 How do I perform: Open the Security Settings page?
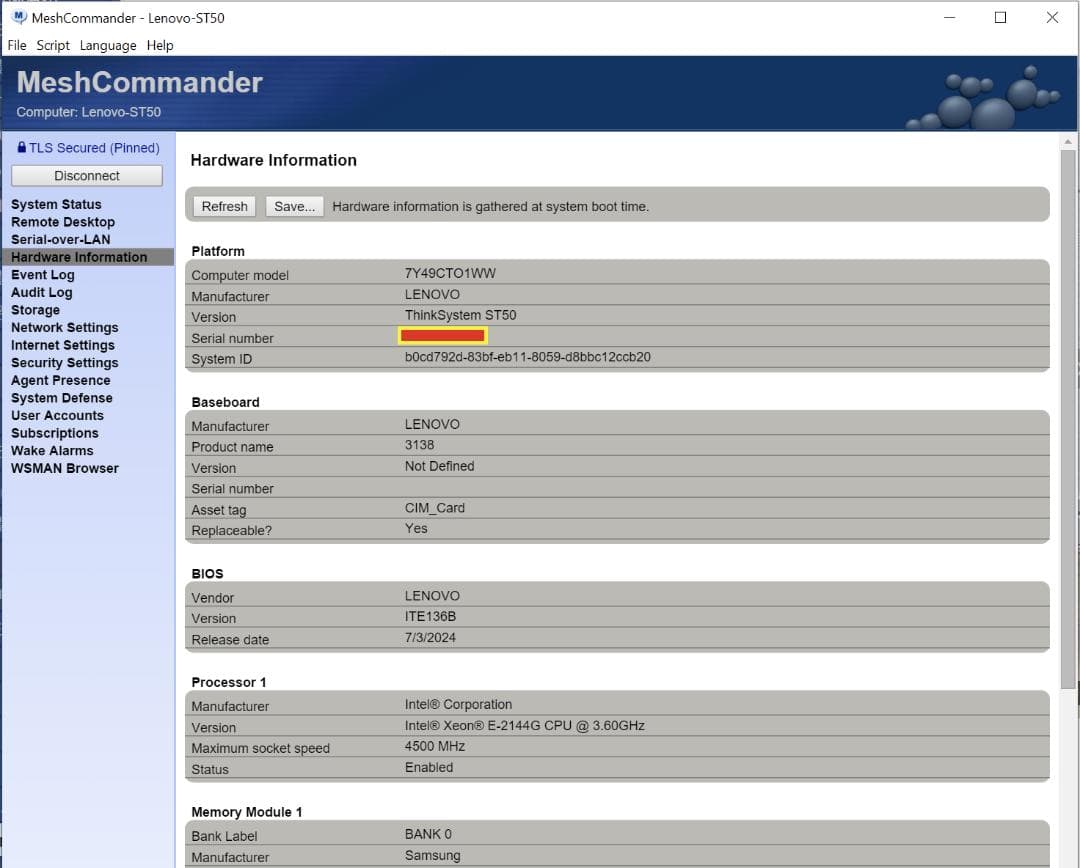pyautogui.click(x=64, y=362)
